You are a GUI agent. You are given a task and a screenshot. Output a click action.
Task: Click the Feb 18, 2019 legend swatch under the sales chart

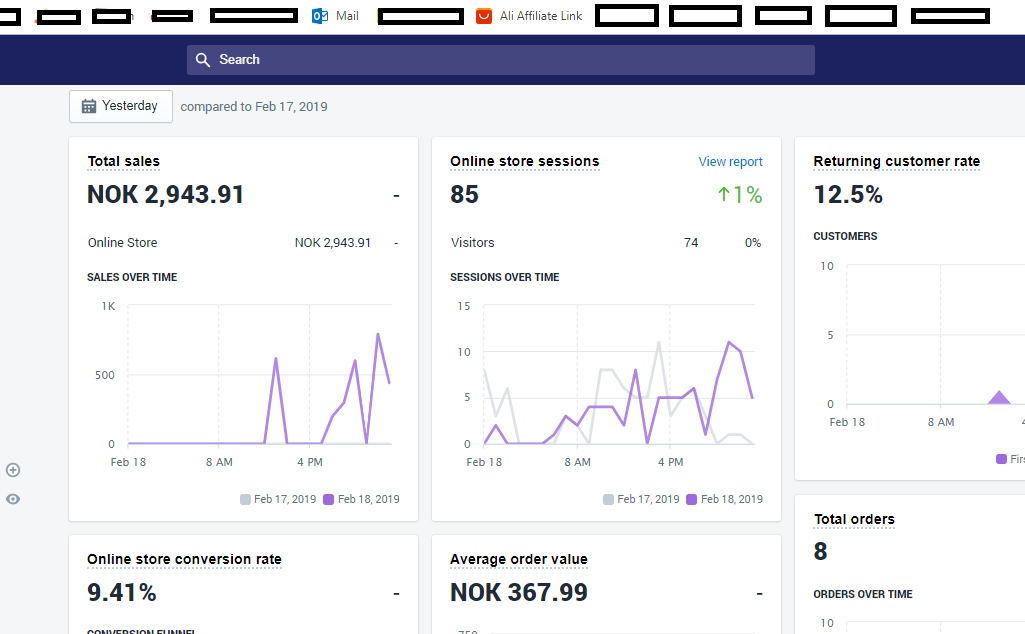[x=328, y=499]
